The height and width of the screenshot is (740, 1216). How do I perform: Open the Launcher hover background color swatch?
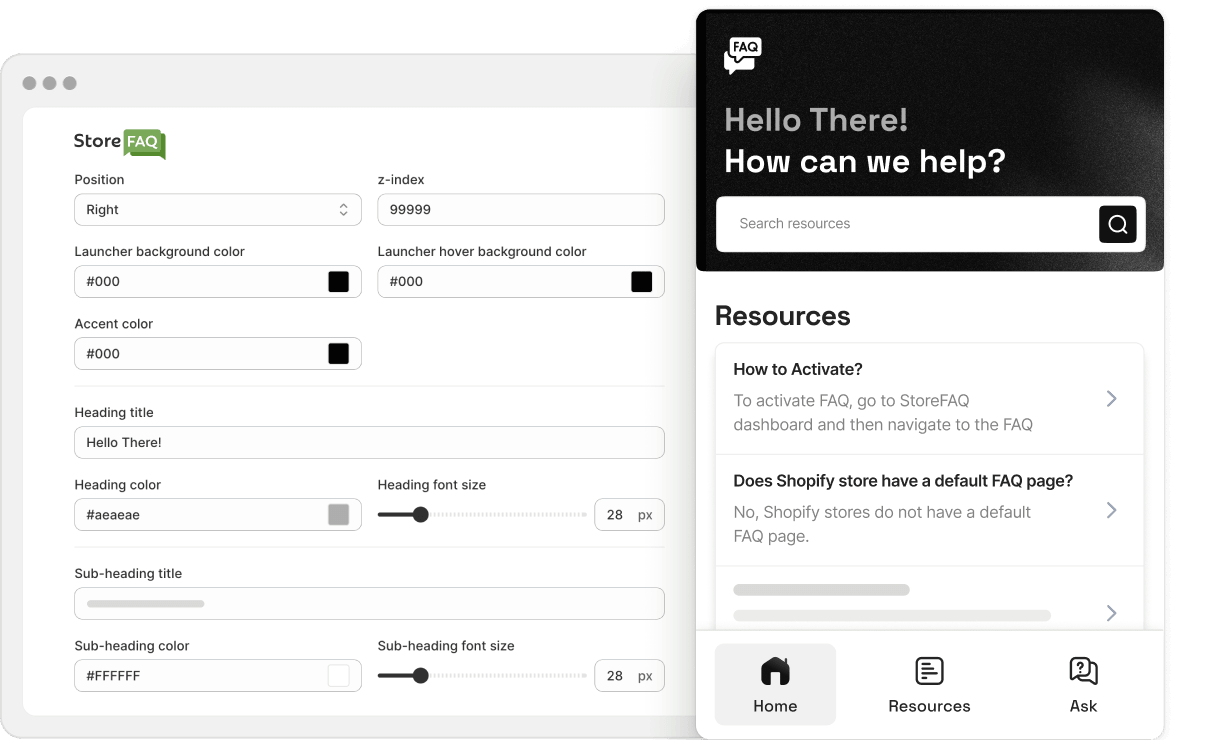641,282
